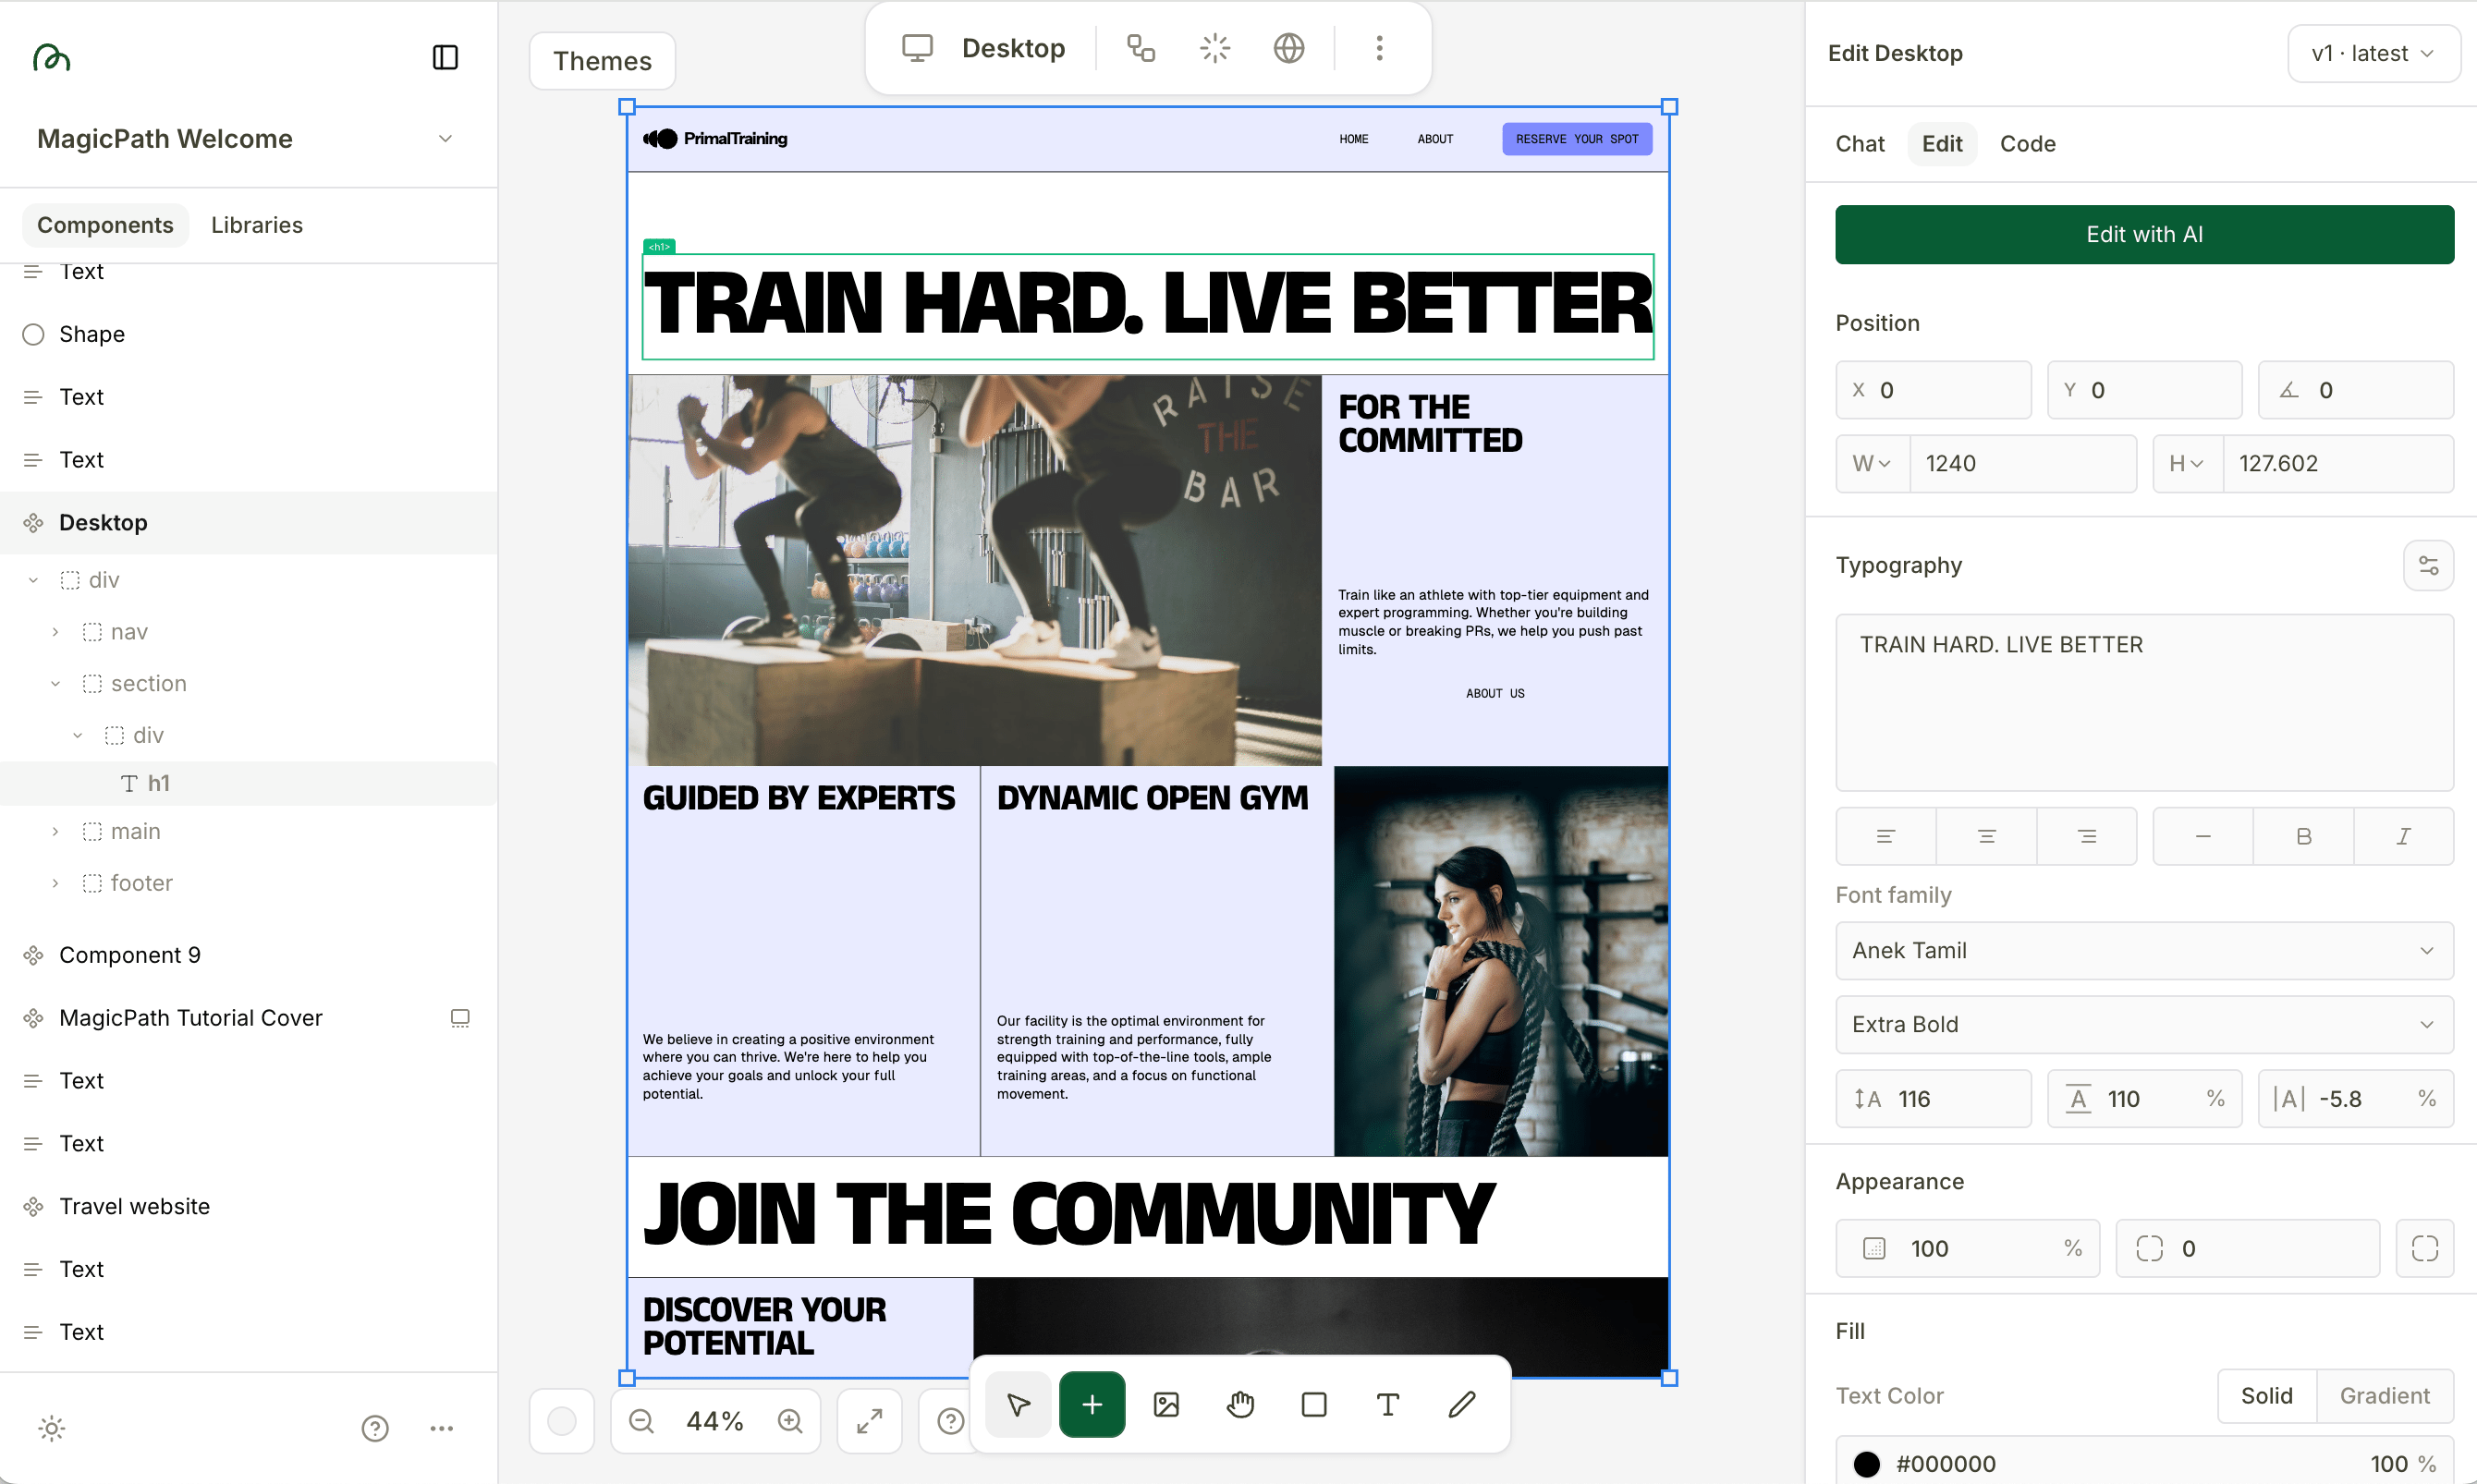Select the hand pan tool
Viewport: 2477px width, 1484px height.
[x=1240, y=1404]
